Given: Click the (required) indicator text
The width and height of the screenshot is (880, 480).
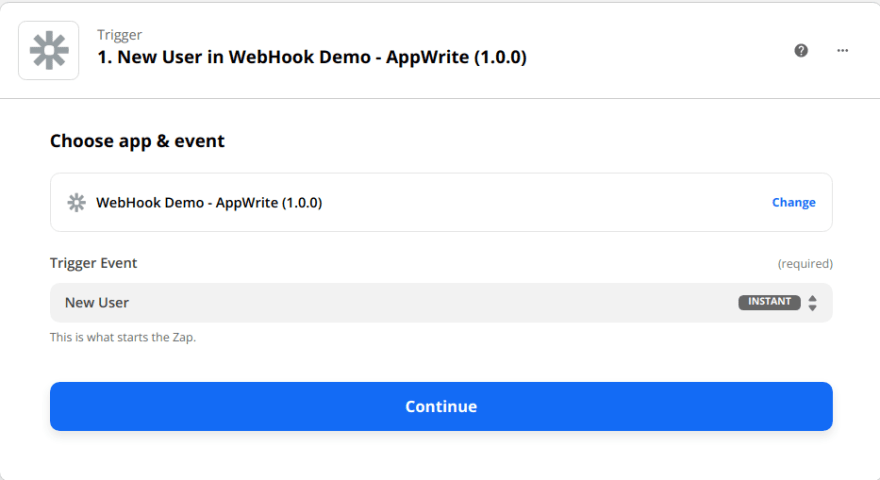Looking at the screenshot, I should pyautogui.click(x=805, y=264).
